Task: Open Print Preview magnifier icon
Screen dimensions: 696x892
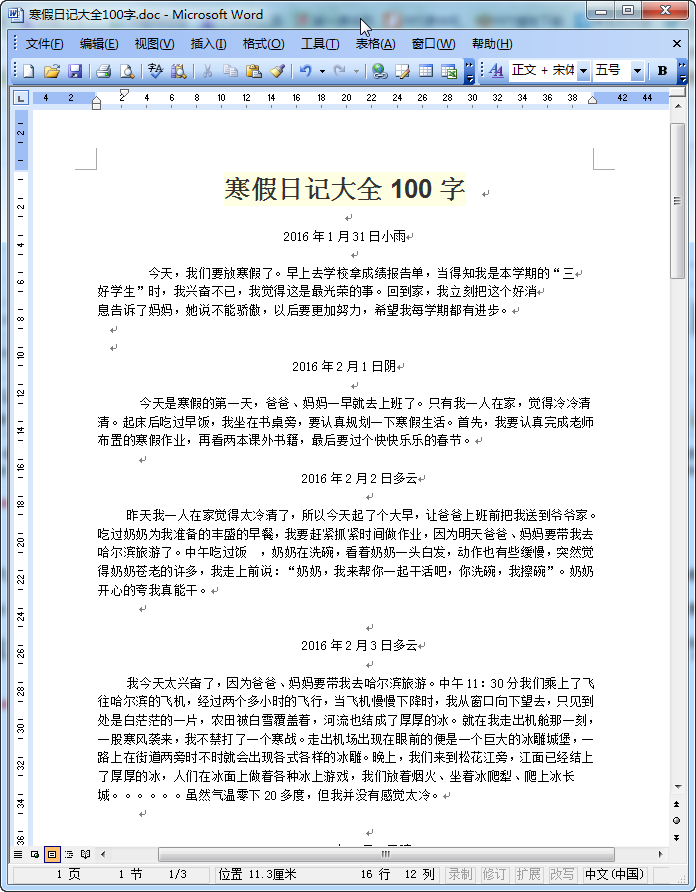Action: 127,71
